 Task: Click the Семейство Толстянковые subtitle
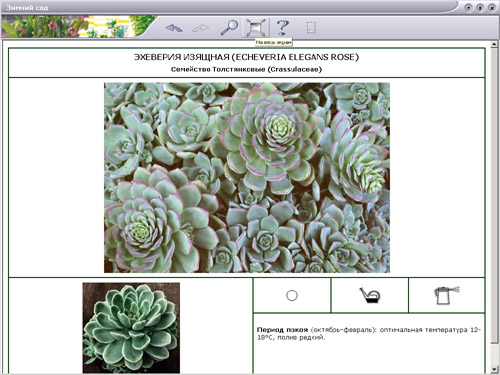click(x=246, y=69)
